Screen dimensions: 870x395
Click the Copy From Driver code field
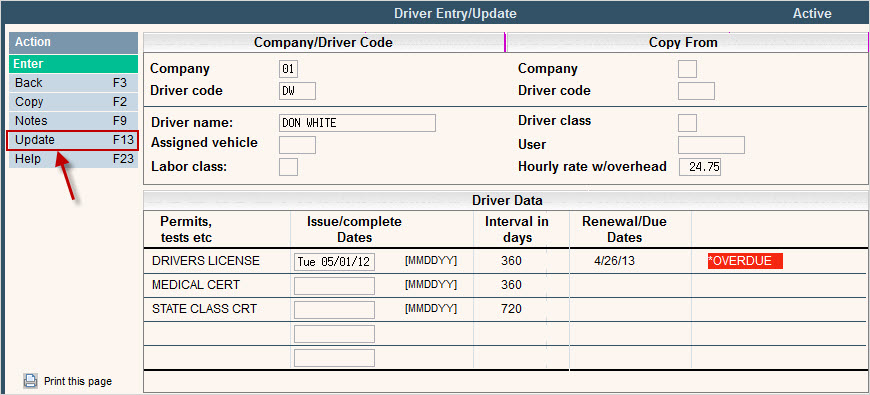696,91
